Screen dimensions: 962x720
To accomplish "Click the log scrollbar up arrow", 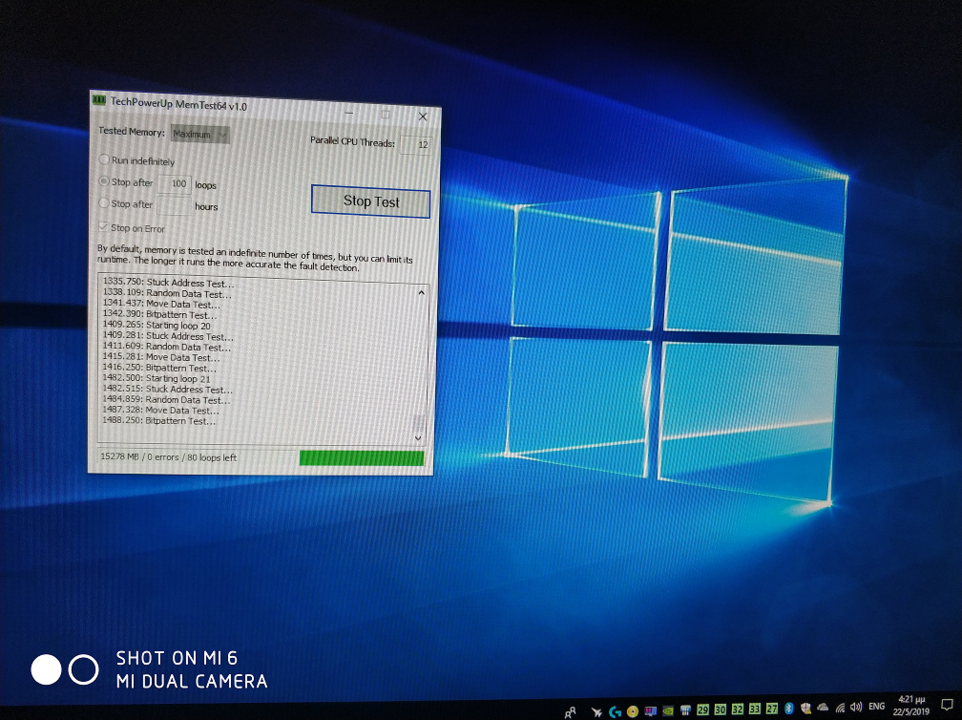I will [x=421, y=293].
